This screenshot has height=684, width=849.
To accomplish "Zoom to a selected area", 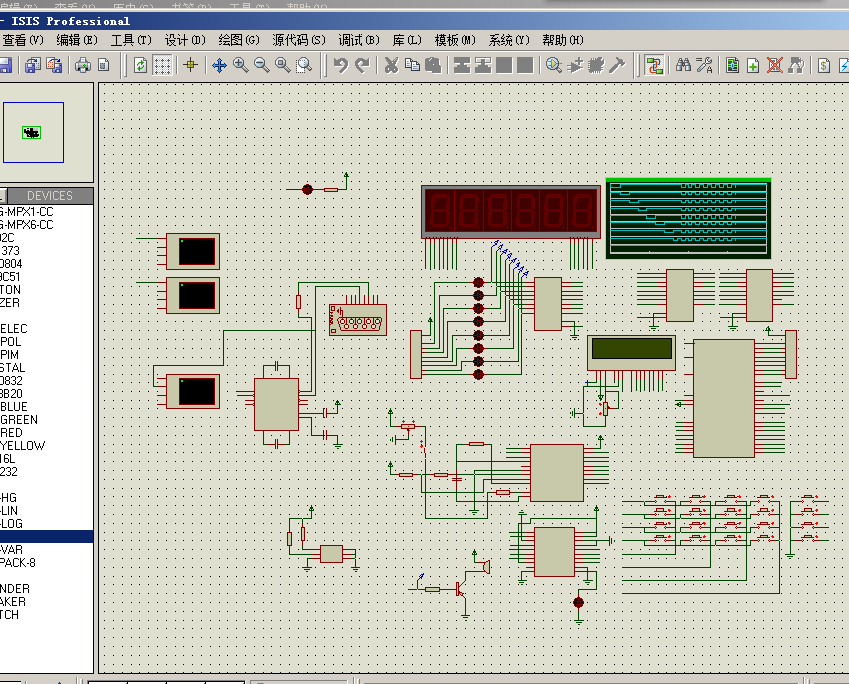I will pos(304,66).
